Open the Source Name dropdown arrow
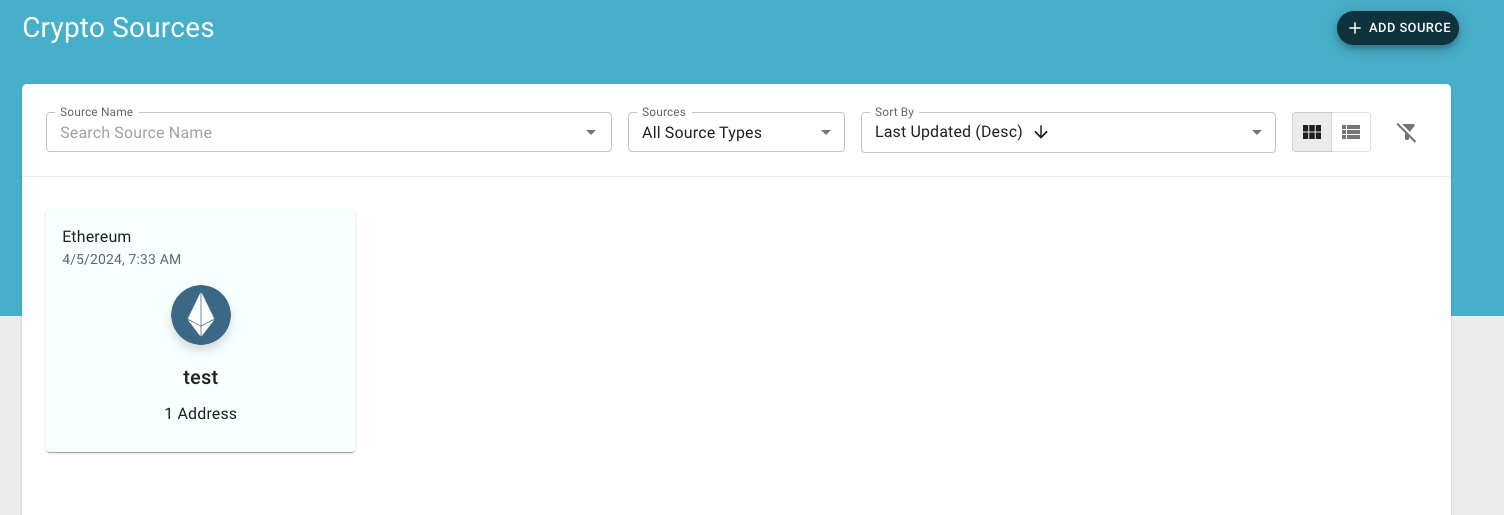The width and height of the screenshot is (1504, 515). pos(591,132)
